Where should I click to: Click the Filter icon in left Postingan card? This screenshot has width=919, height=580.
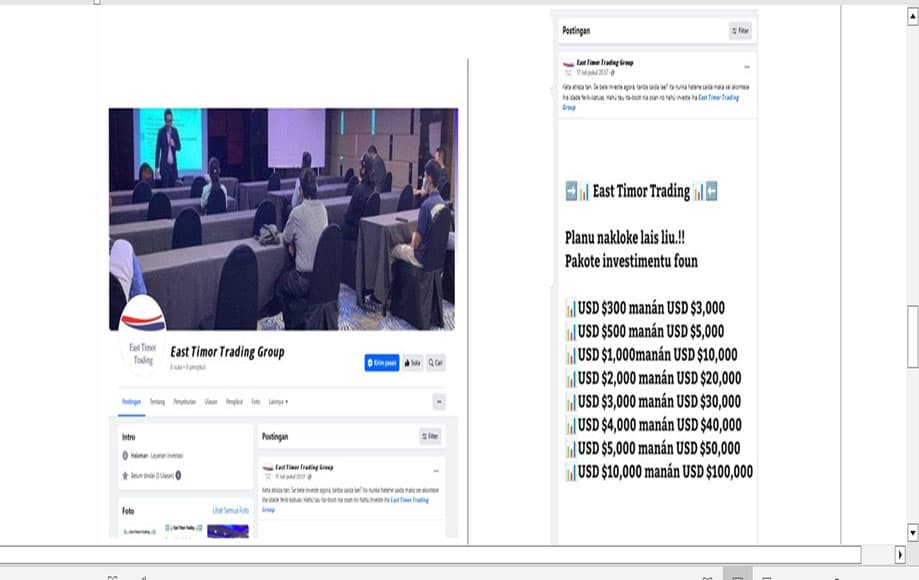click(x=430, y=436)
